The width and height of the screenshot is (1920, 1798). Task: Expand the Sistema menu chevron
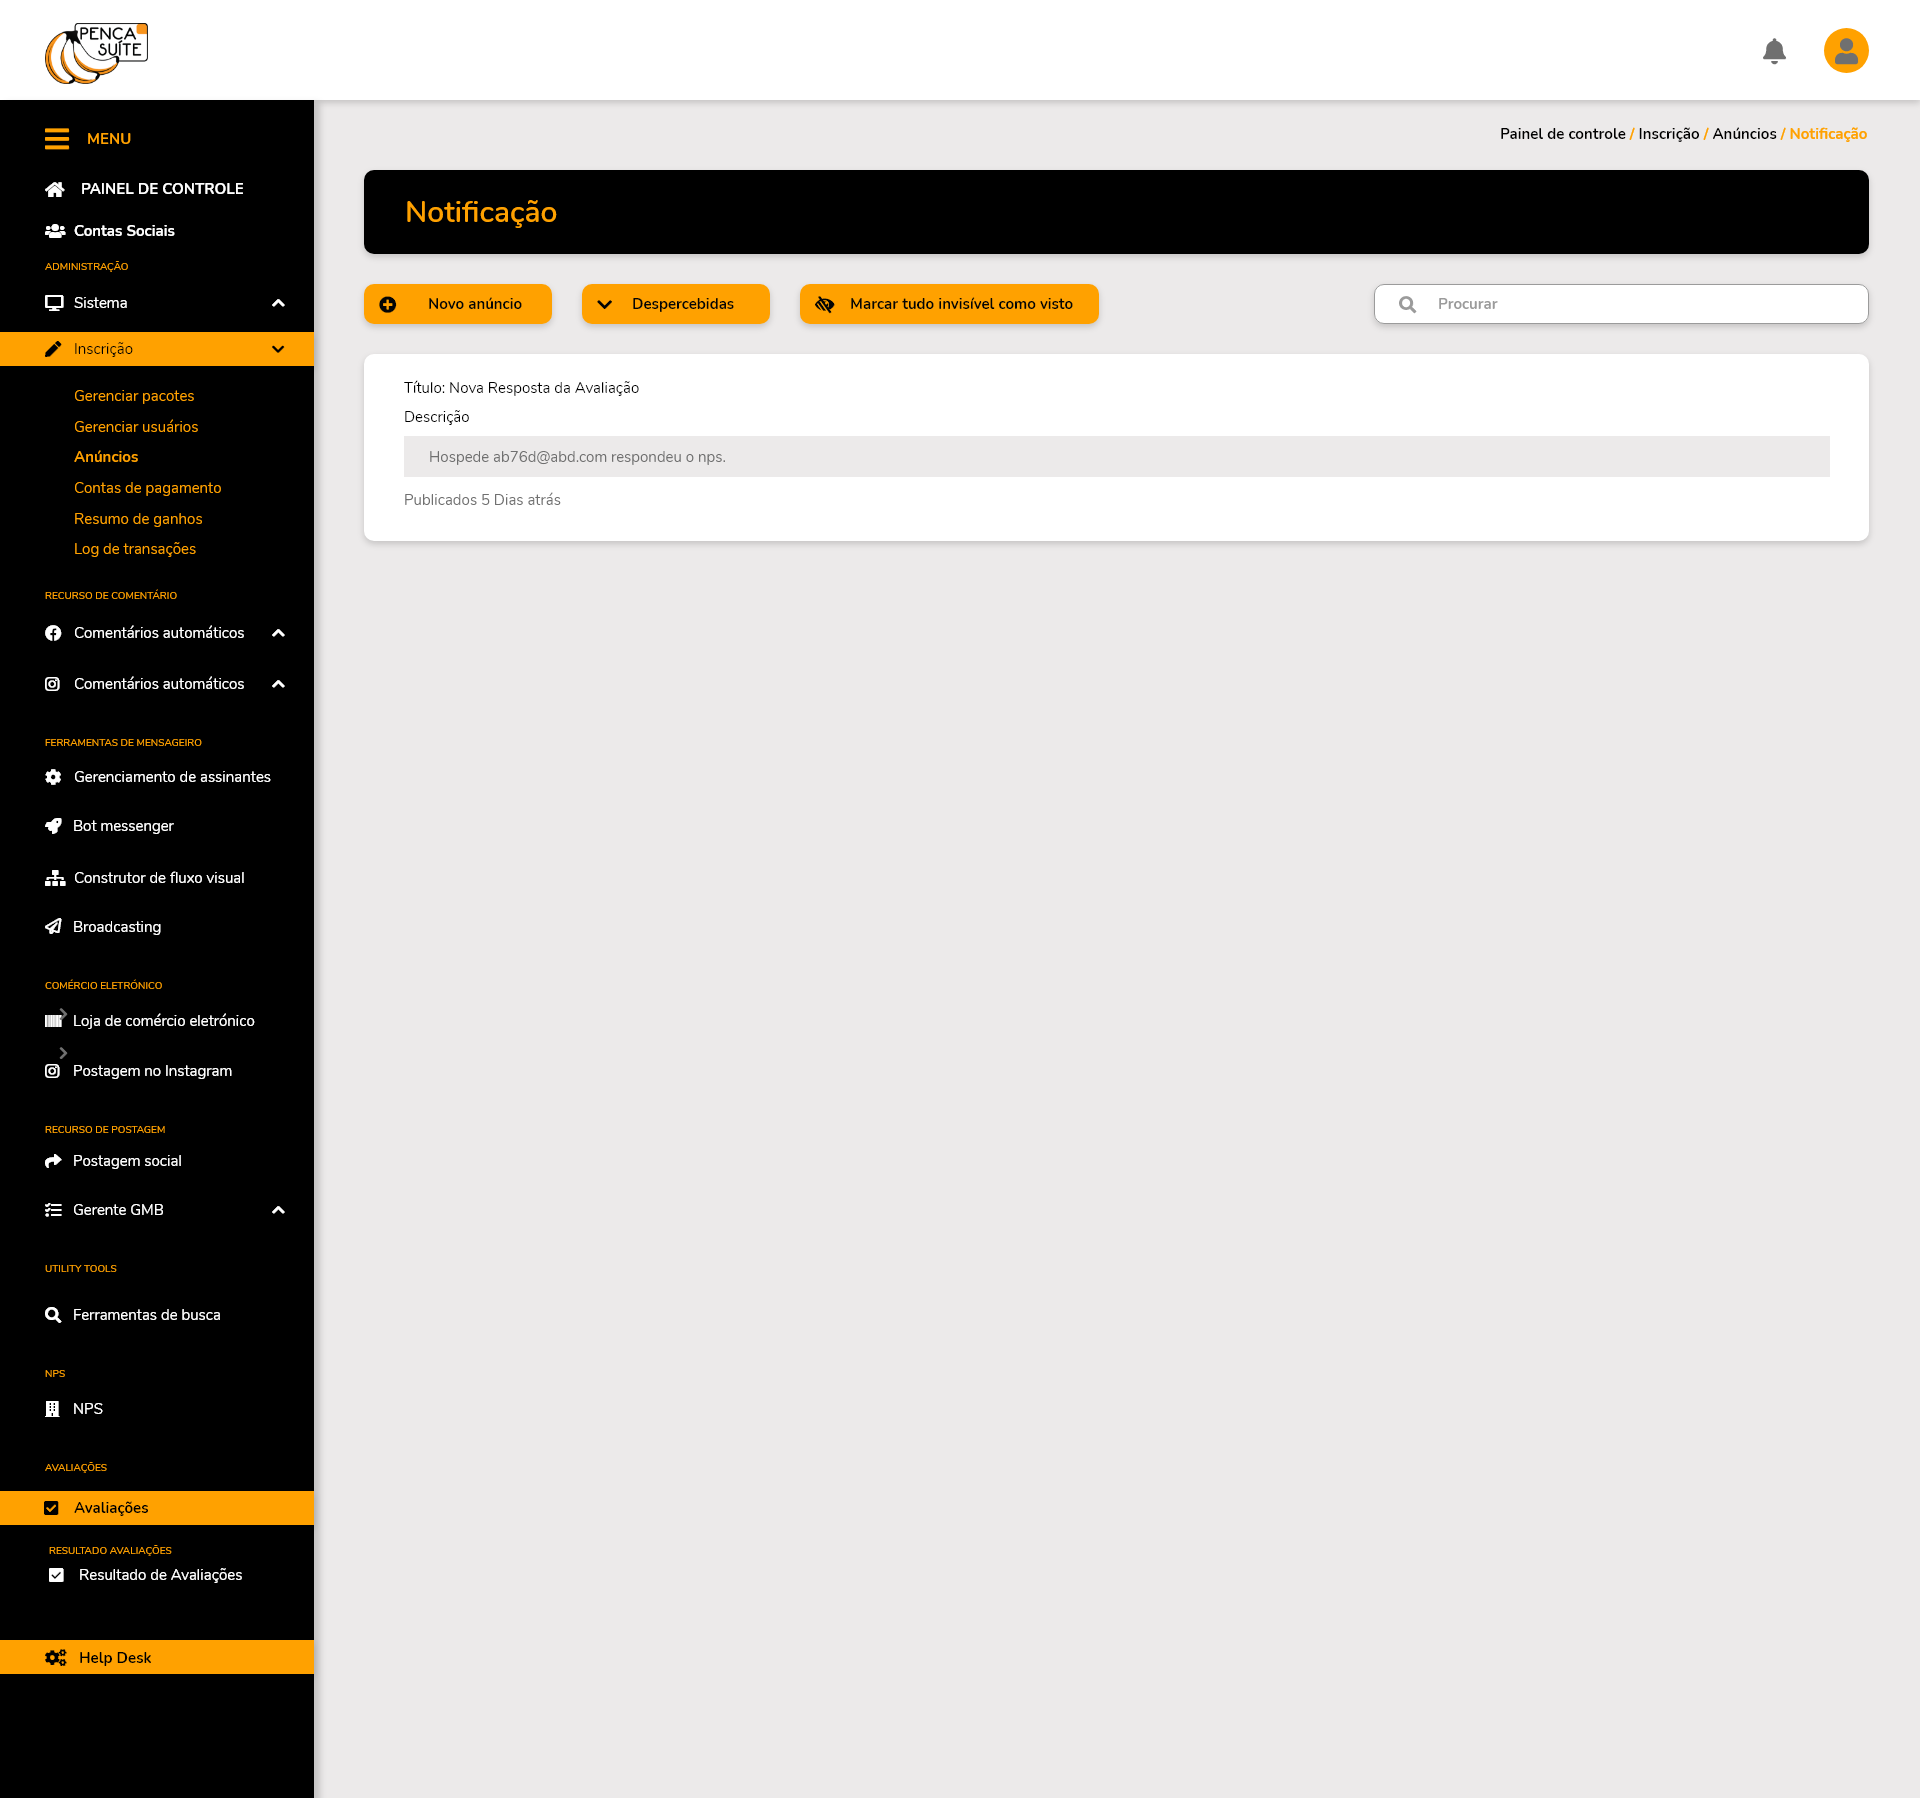click(278, 303)
